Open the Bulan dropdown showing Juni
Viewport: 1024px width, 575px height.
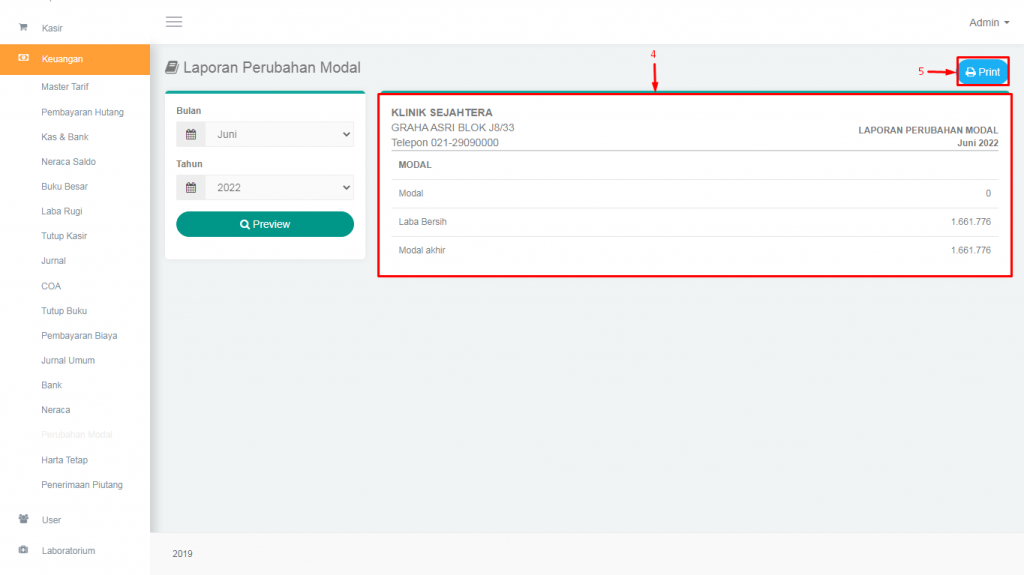(279, 134)
